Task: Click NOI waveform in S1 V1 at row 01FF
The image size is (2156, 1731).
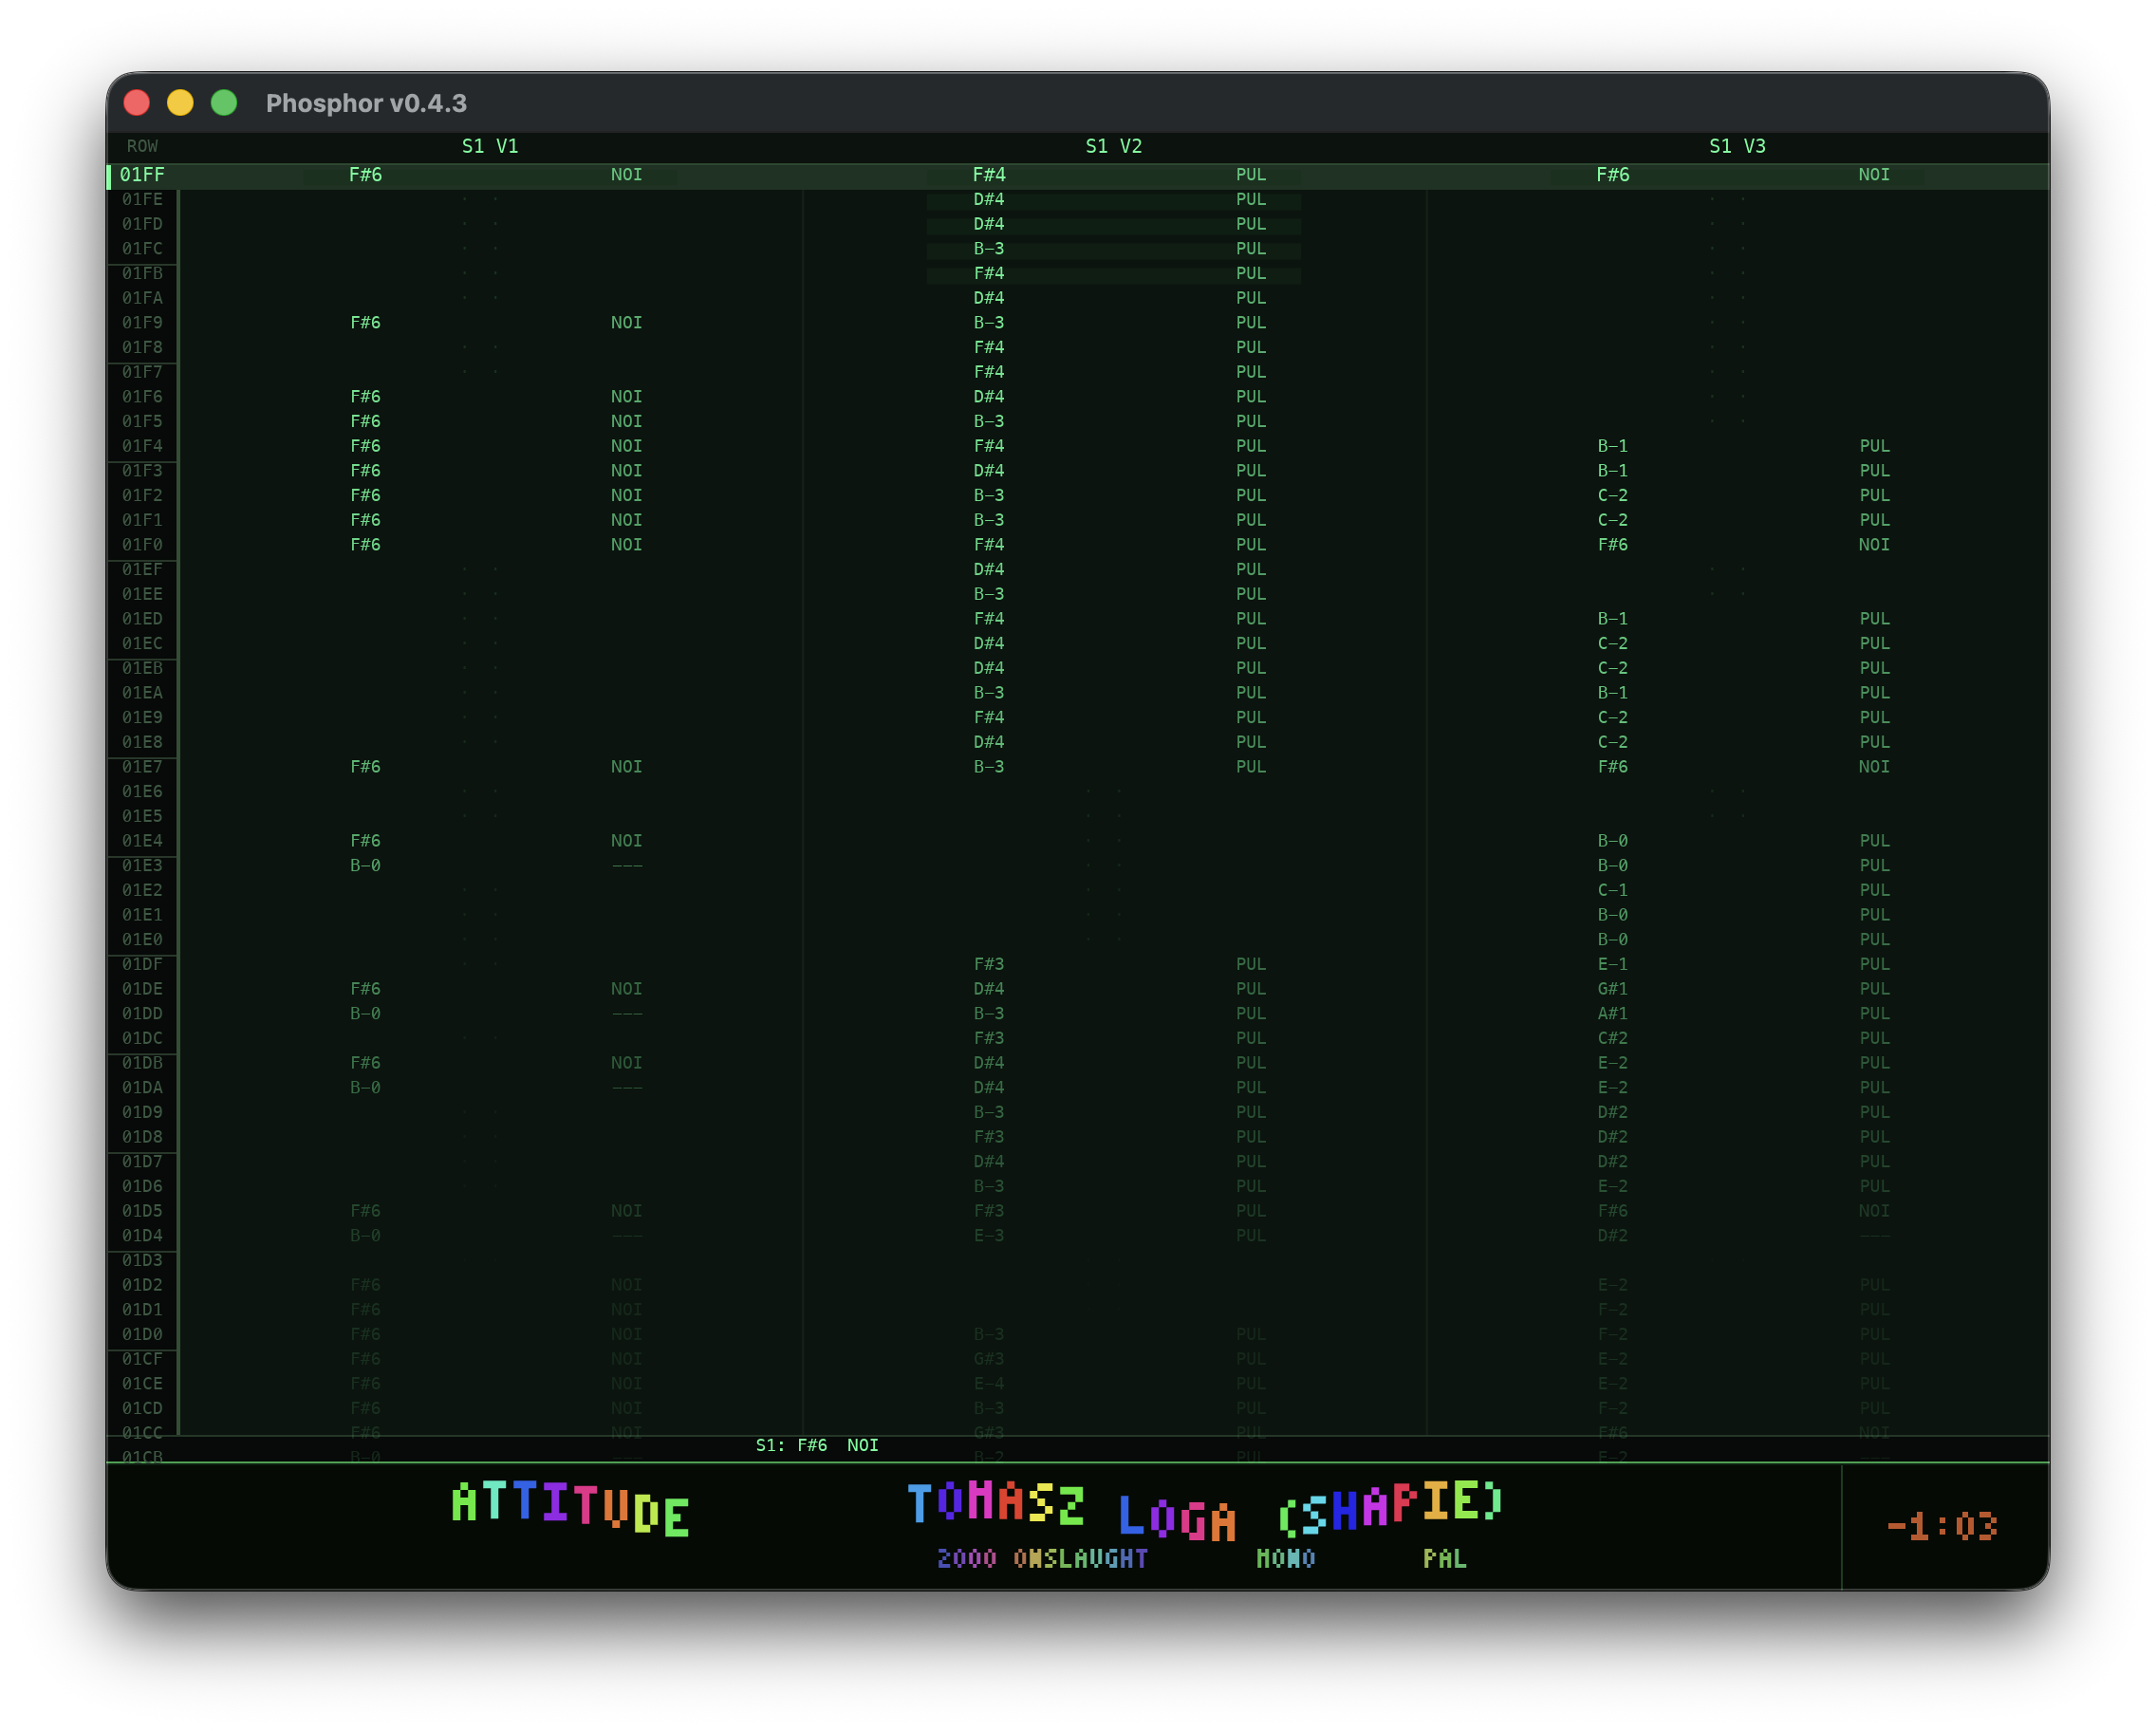Action: (627, 175)
